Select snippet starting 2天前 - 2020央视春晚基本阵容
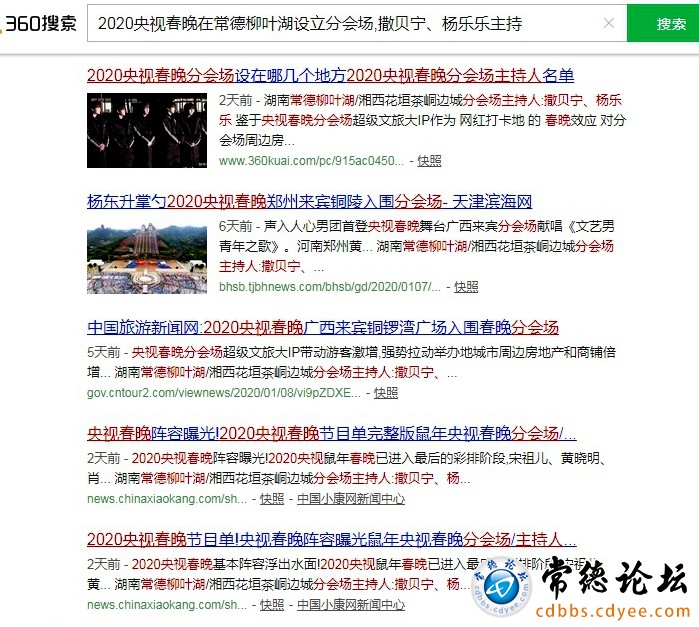This screenshot has width=699, height=627. (341, 574)
